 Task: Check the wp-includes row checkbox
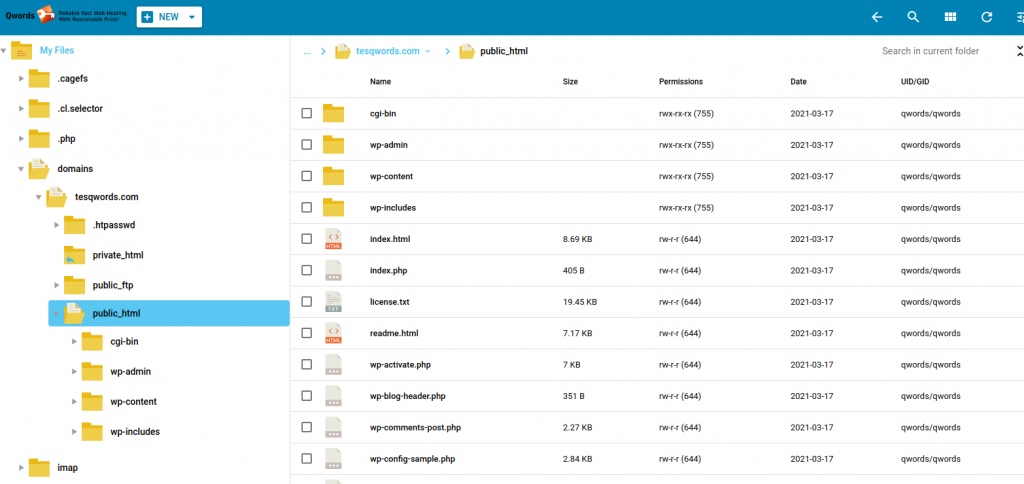tap(306, 207)
